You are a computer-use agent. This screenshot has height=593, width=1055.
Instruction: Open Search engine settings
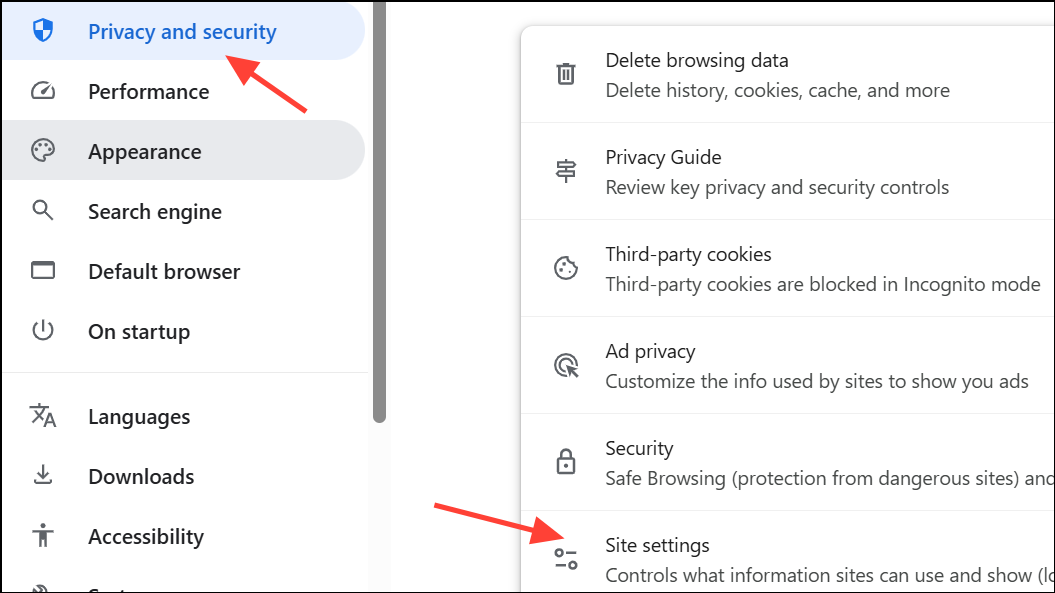[184, 211]
